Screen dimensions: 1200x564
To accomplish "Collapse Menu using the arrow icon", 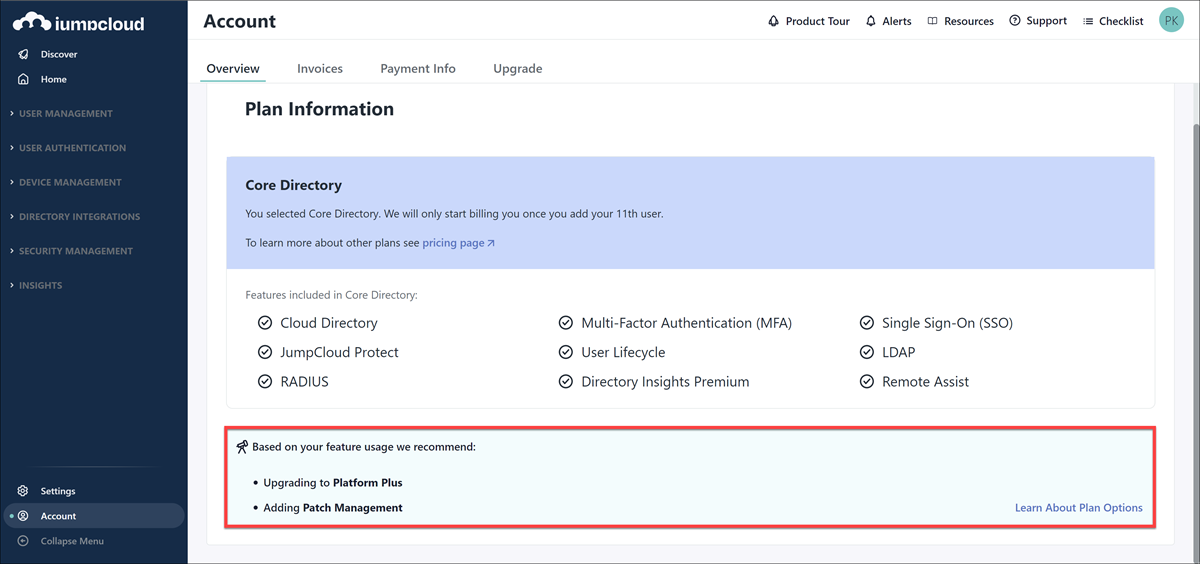I will pyautogui.click(x=23, y=541).
